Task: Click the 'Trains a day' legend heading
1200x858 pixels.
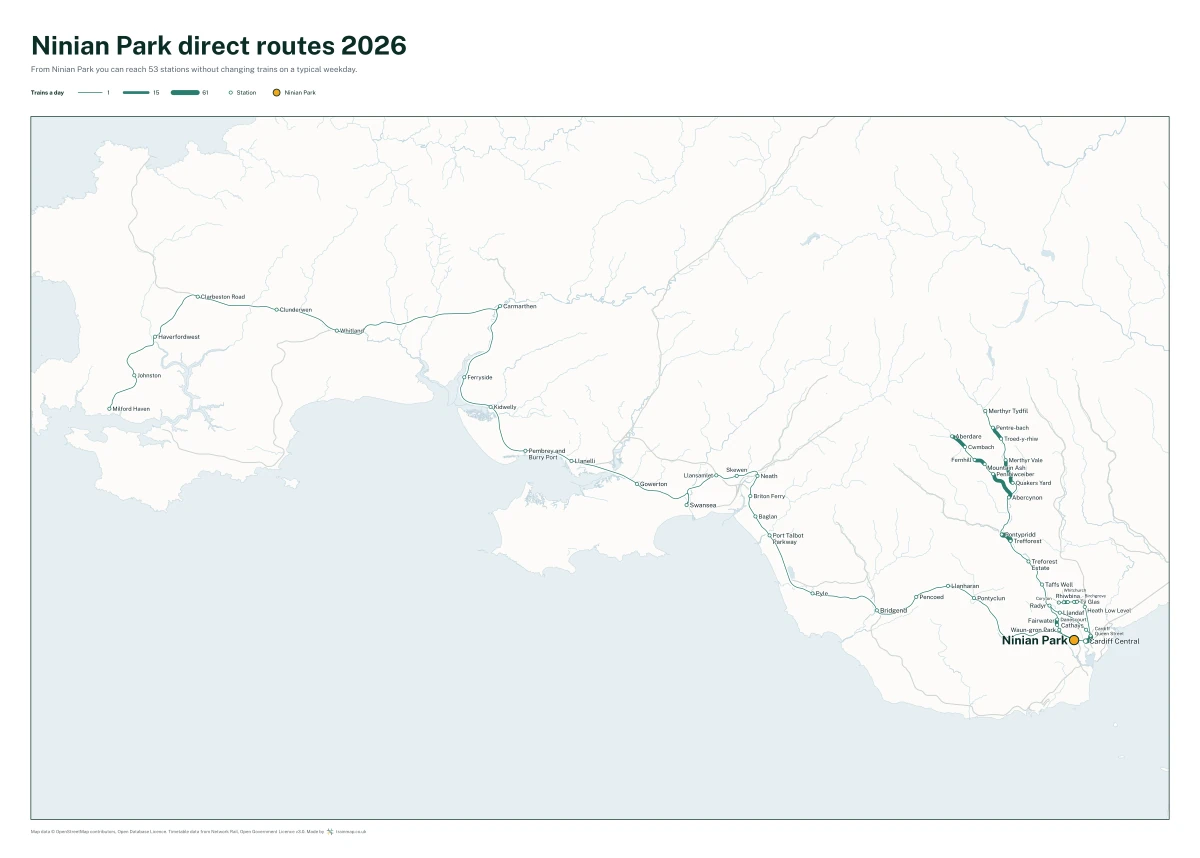Action: coord(46,92)
